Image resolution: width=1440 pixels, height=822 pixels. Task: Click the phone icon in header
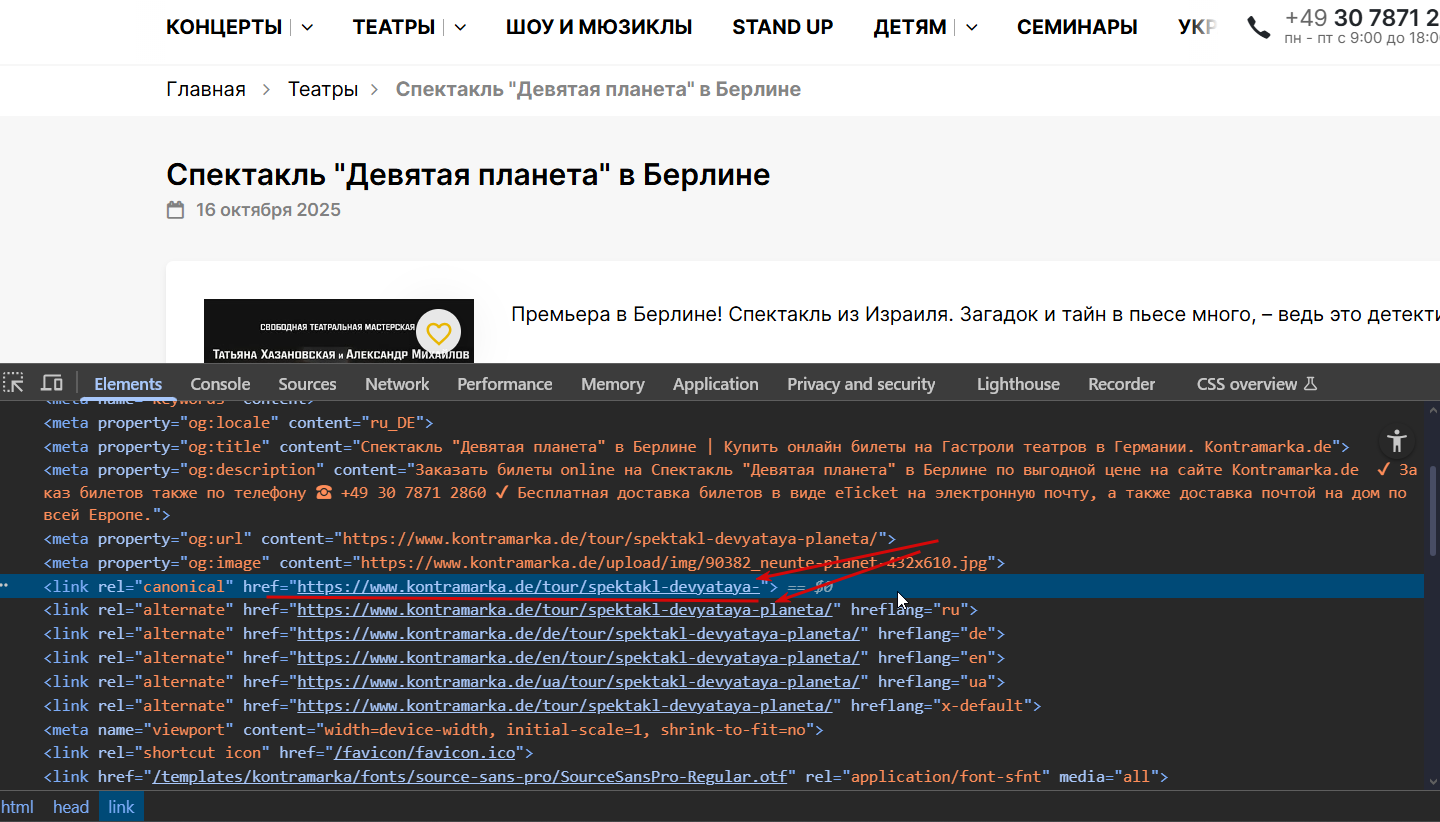[1259, 28]
